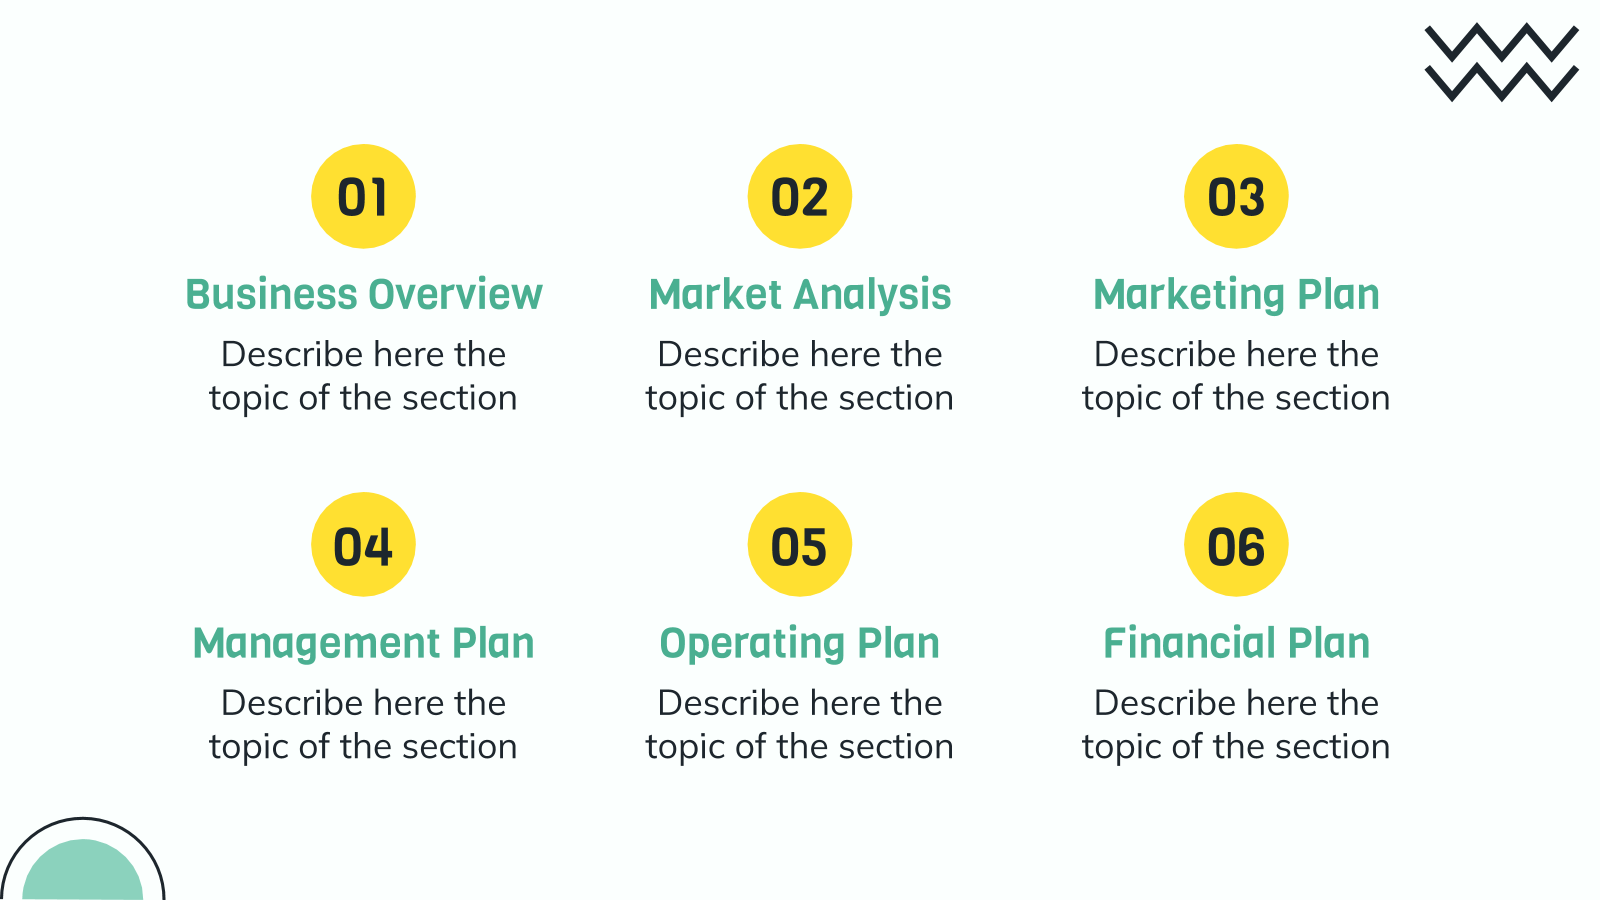Click the Business Overview heading
The image size is (1600, 900).
click(364, 294)
